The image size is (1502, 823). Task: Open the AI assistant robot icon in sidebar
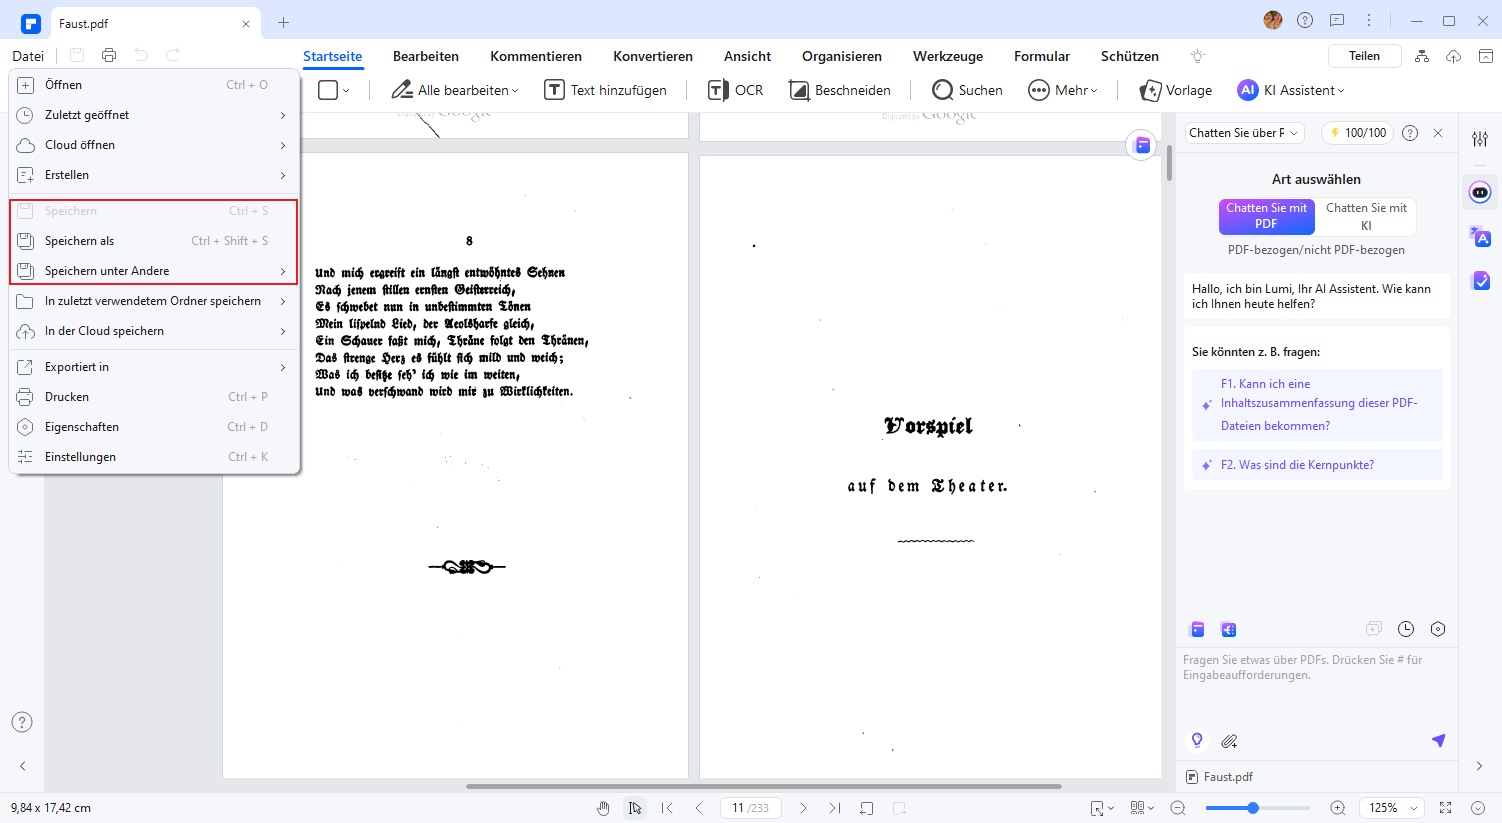tap(1480, 192)
